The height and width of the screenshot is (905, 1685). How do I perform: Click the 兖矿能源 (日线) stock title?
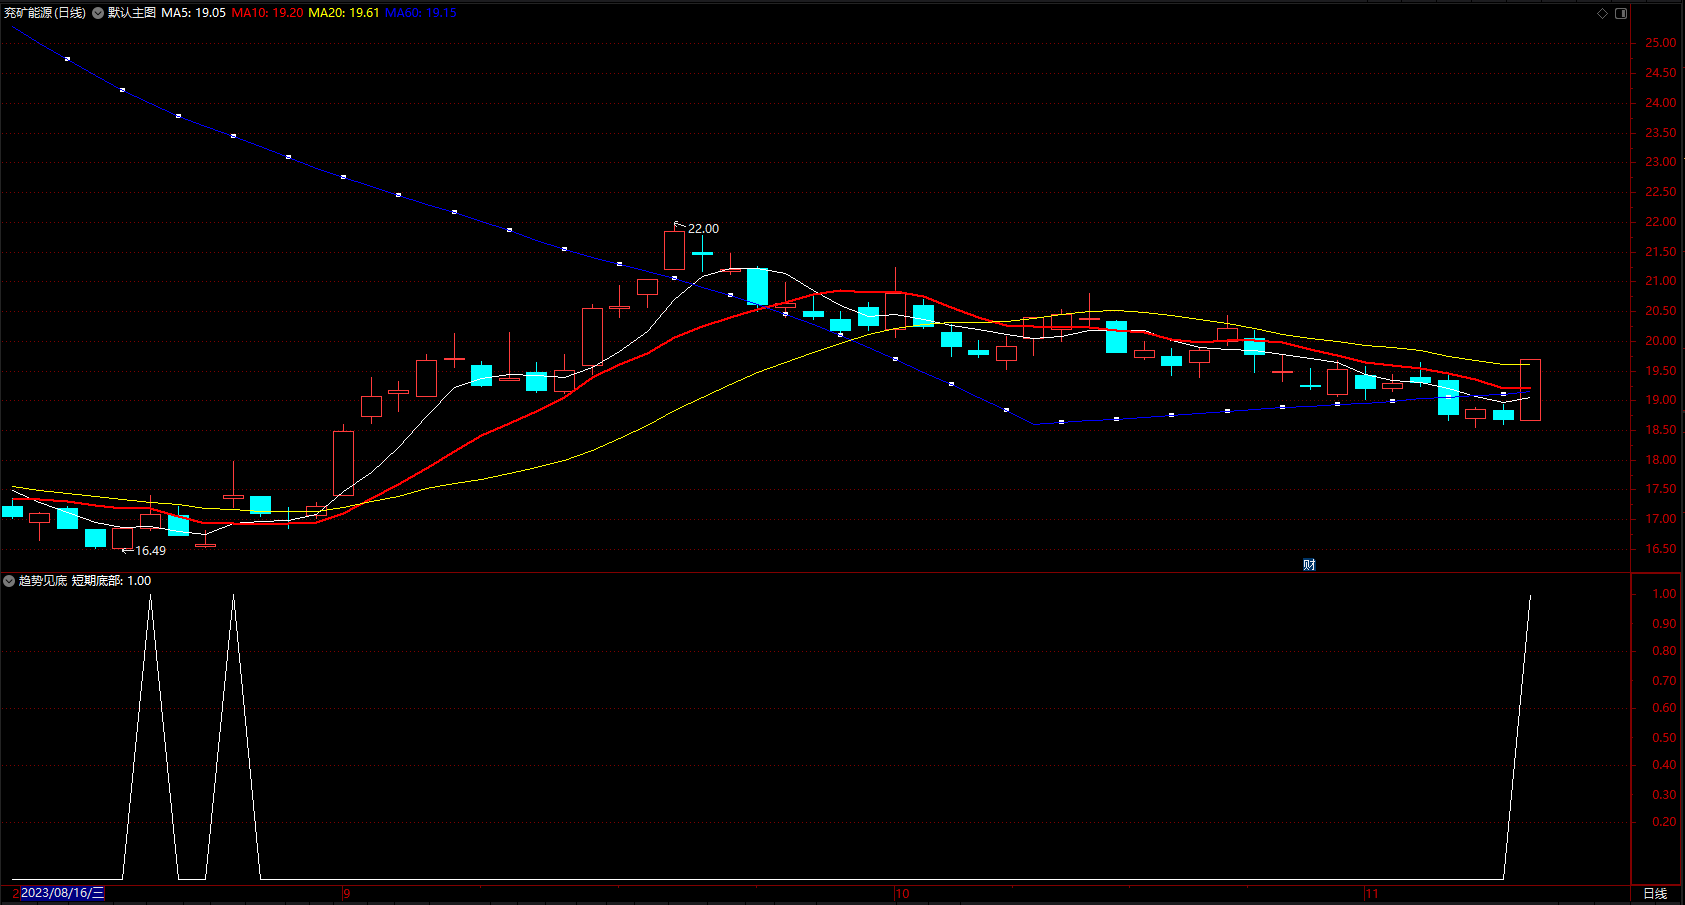click(x=45, y=13)
